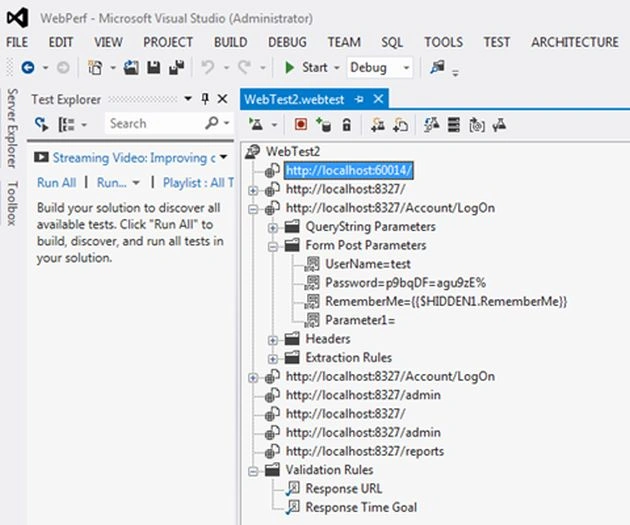The height and width of the screenshot is (525, 630).
Task: Open the TEST menu
Action: [x=496, y=42]
